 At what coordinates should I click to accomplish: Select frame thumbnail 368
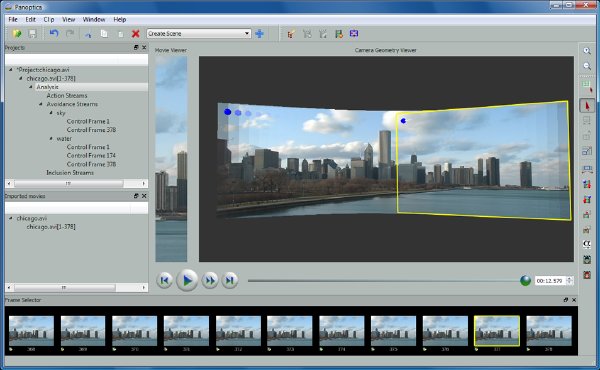[x=31, y=331]
